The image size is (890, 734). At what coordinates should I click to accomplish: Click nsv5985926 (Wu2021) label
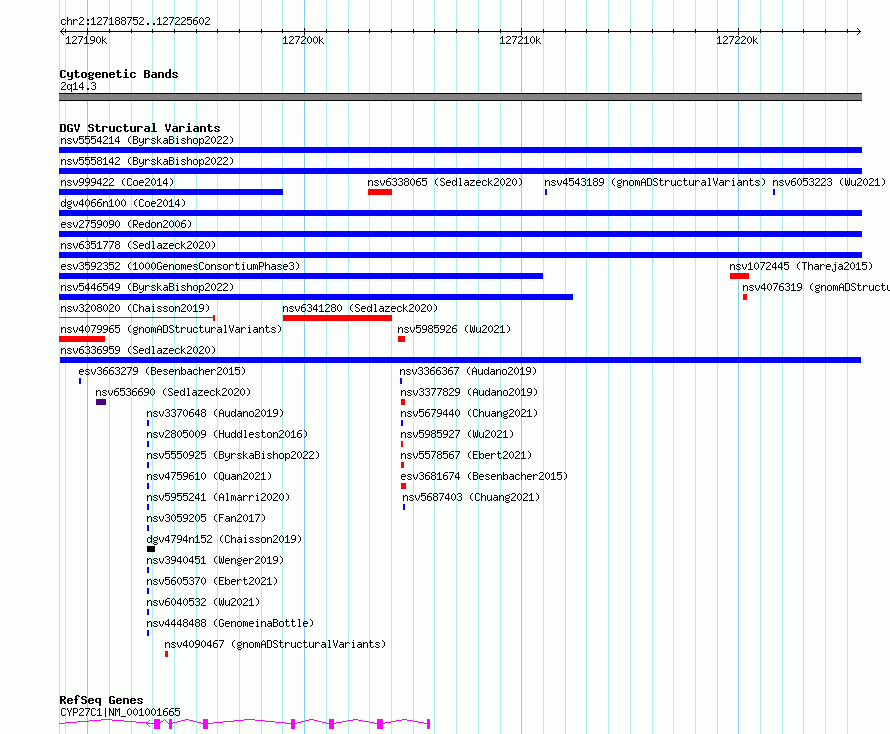tap(454, 329)
